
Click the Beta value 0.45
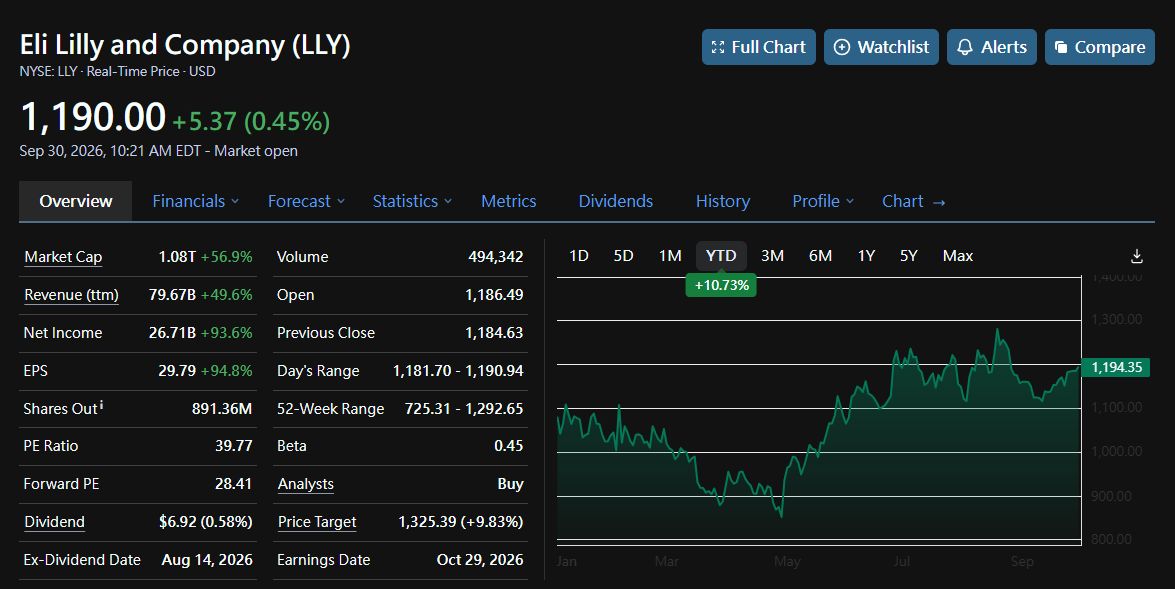click(508, 446)
